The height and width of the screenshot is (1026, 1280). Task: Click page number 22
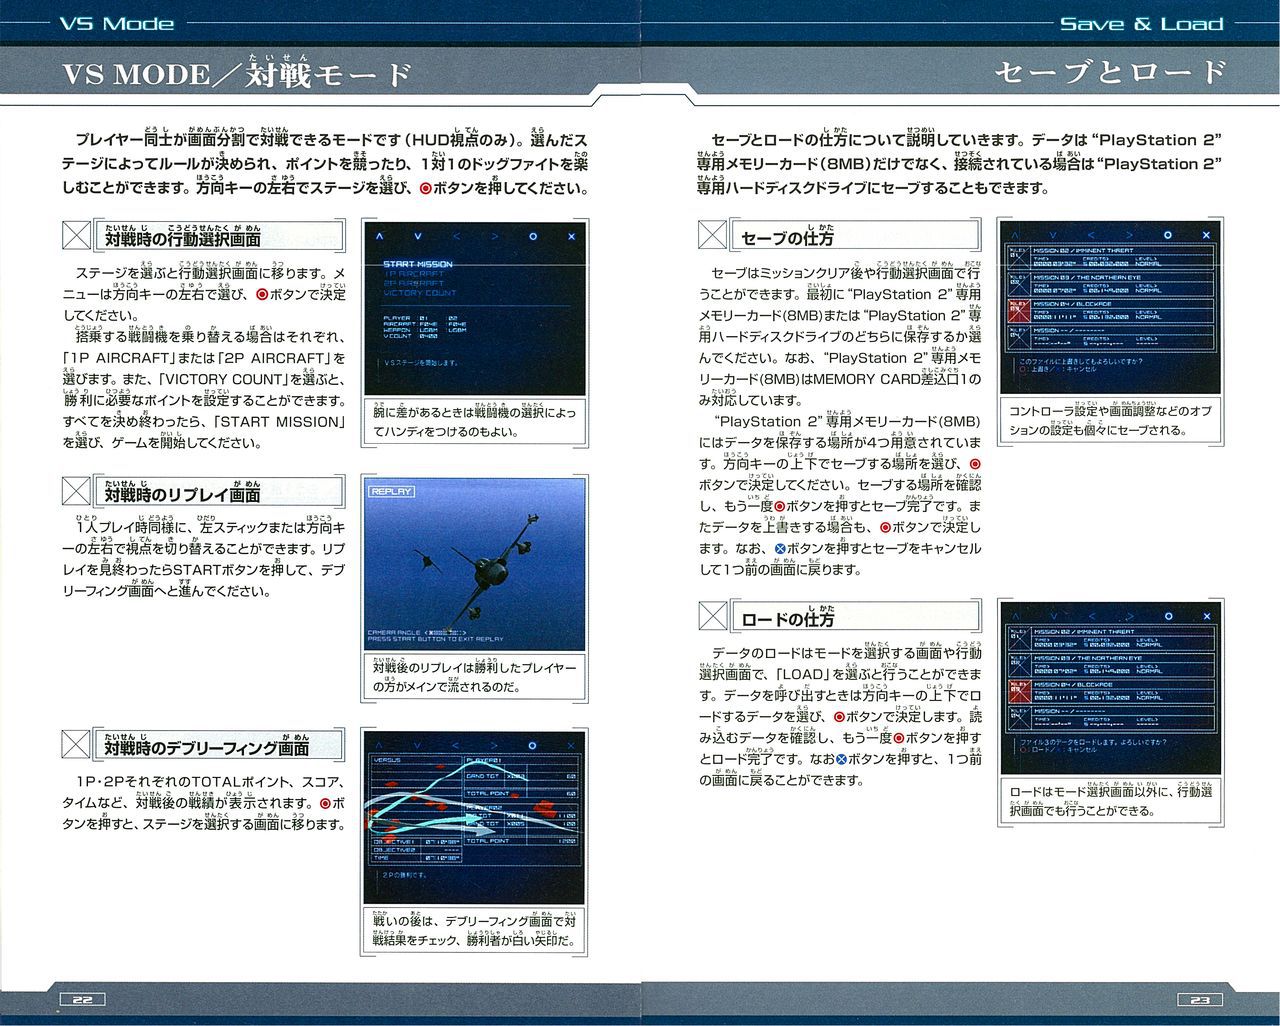tap(82, 999)
